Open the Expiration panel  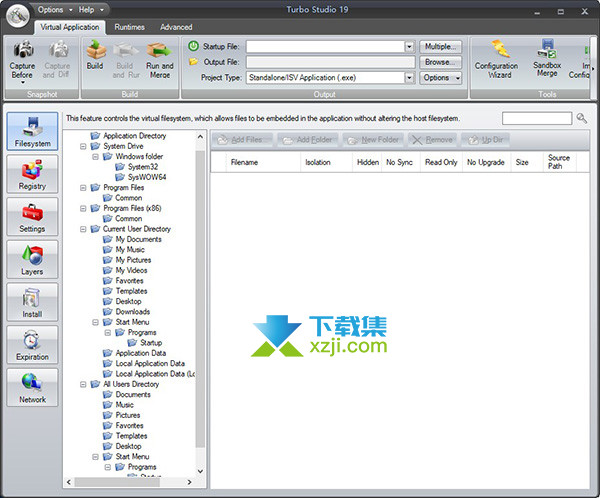33,345
